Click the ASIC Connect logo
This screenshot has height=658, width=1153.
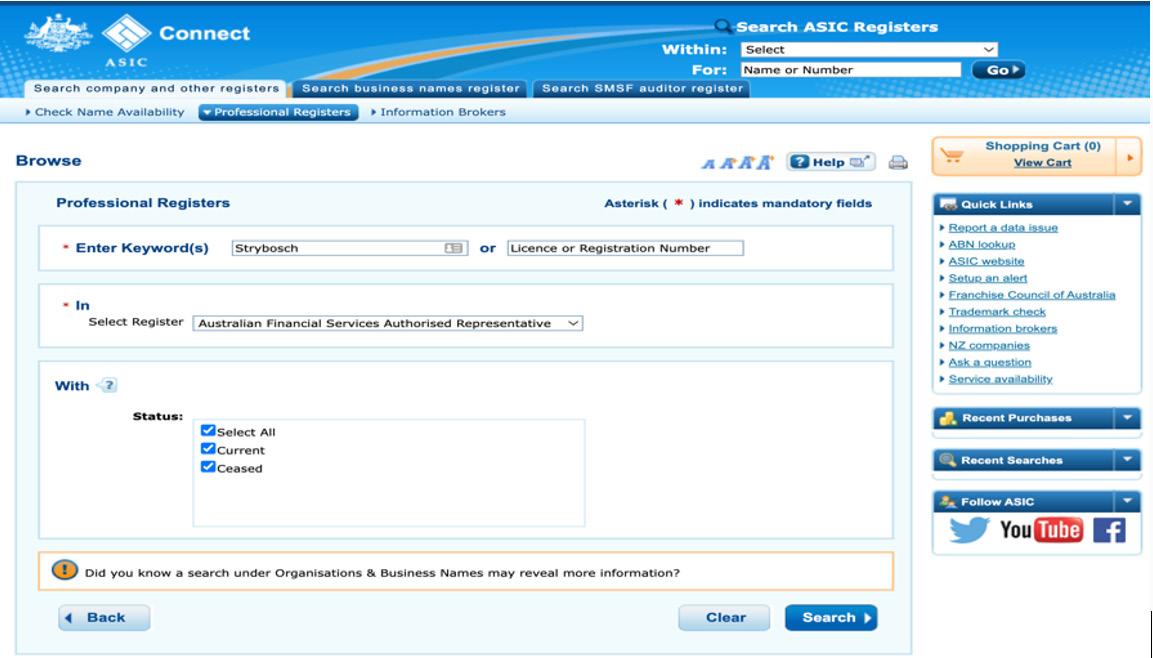(x=138, y=40)
